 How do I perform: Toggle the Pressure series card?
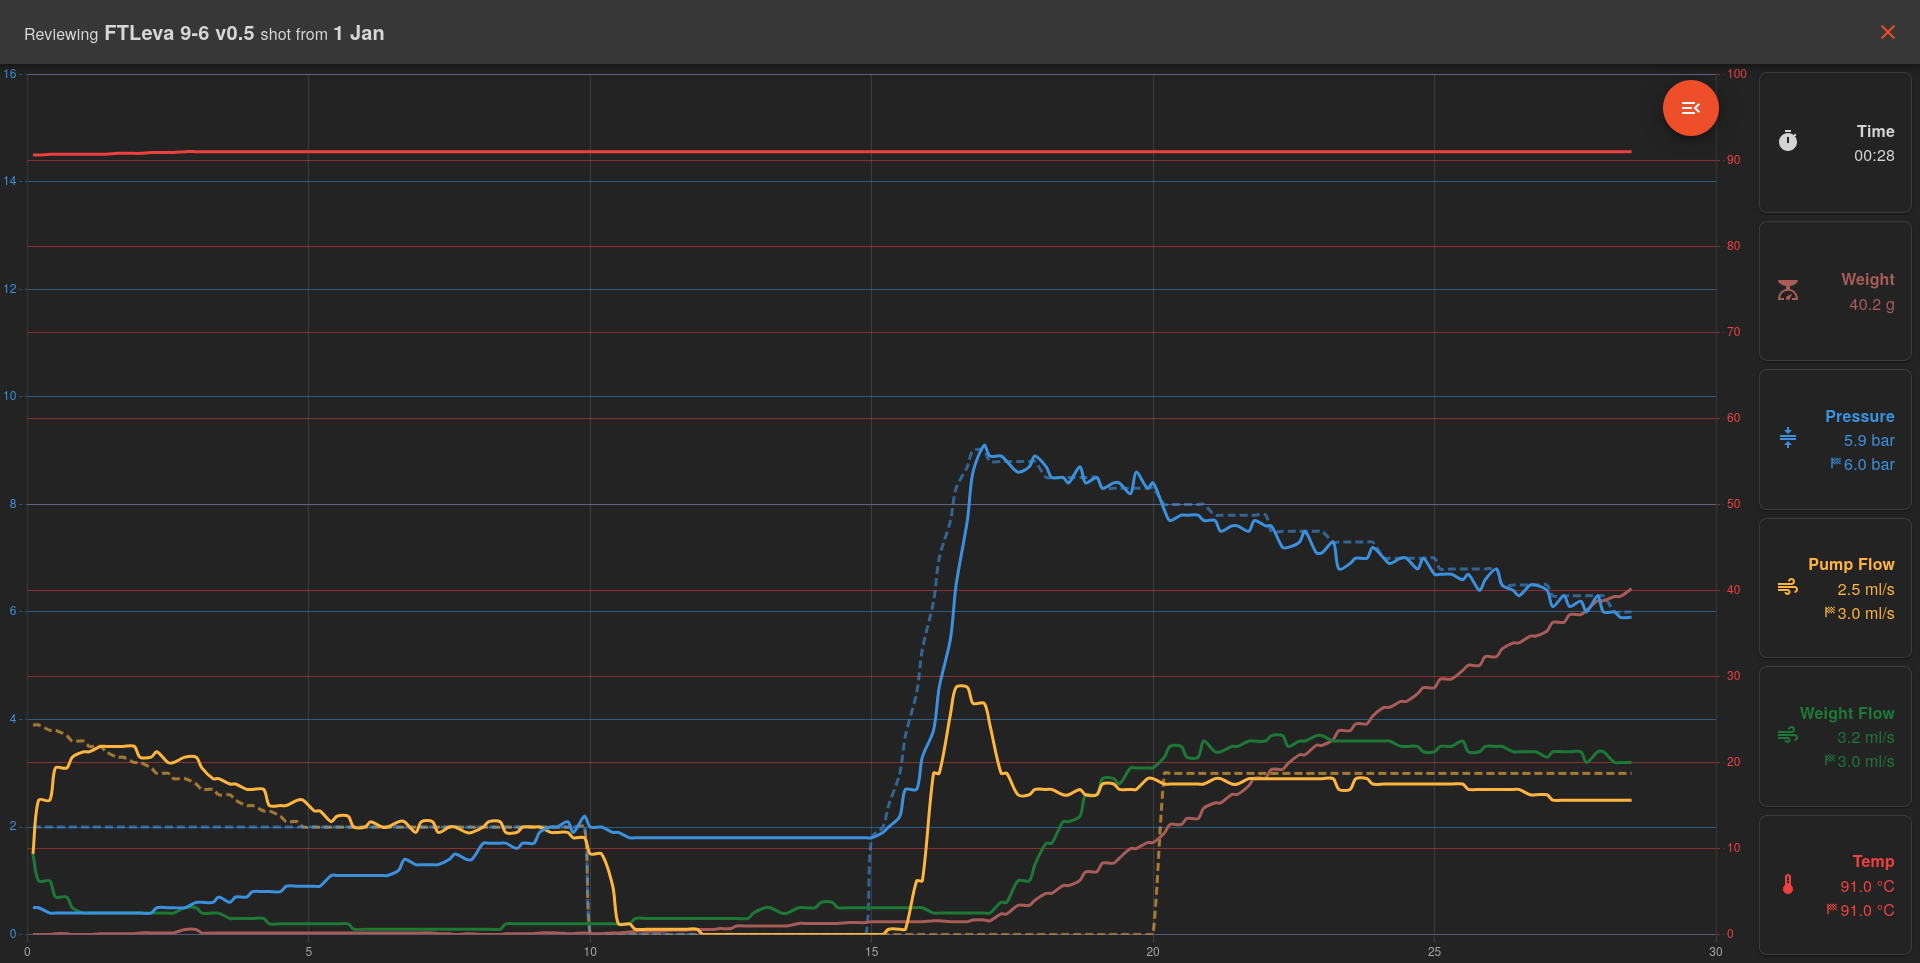(x=1835, y=440)
